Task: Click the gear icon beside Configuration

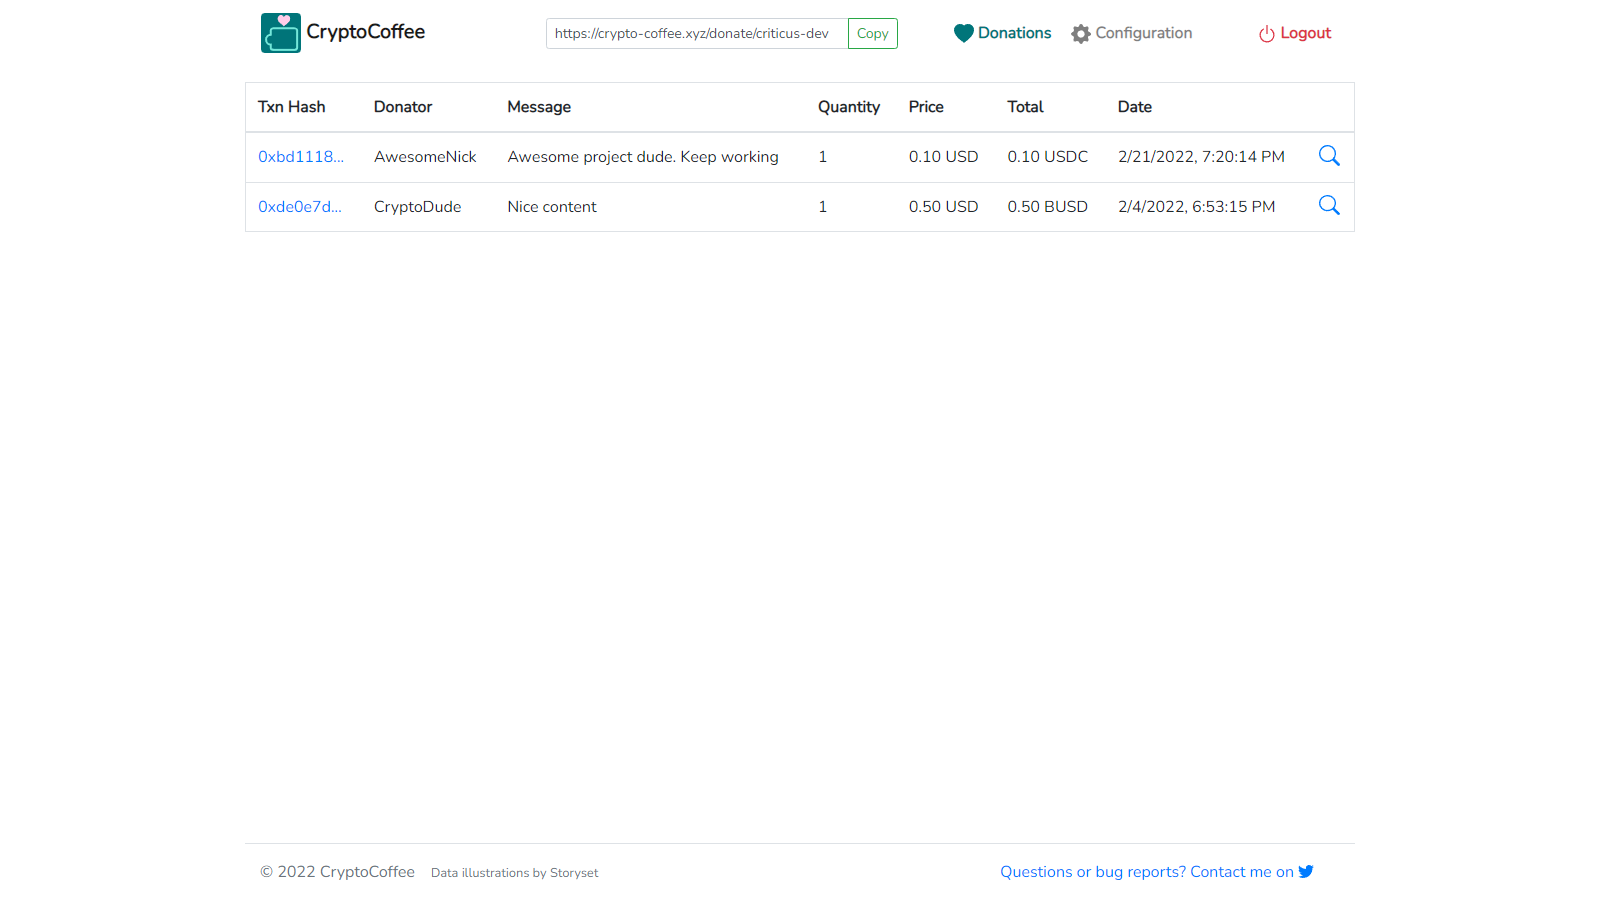Action: click(1081, 34)
